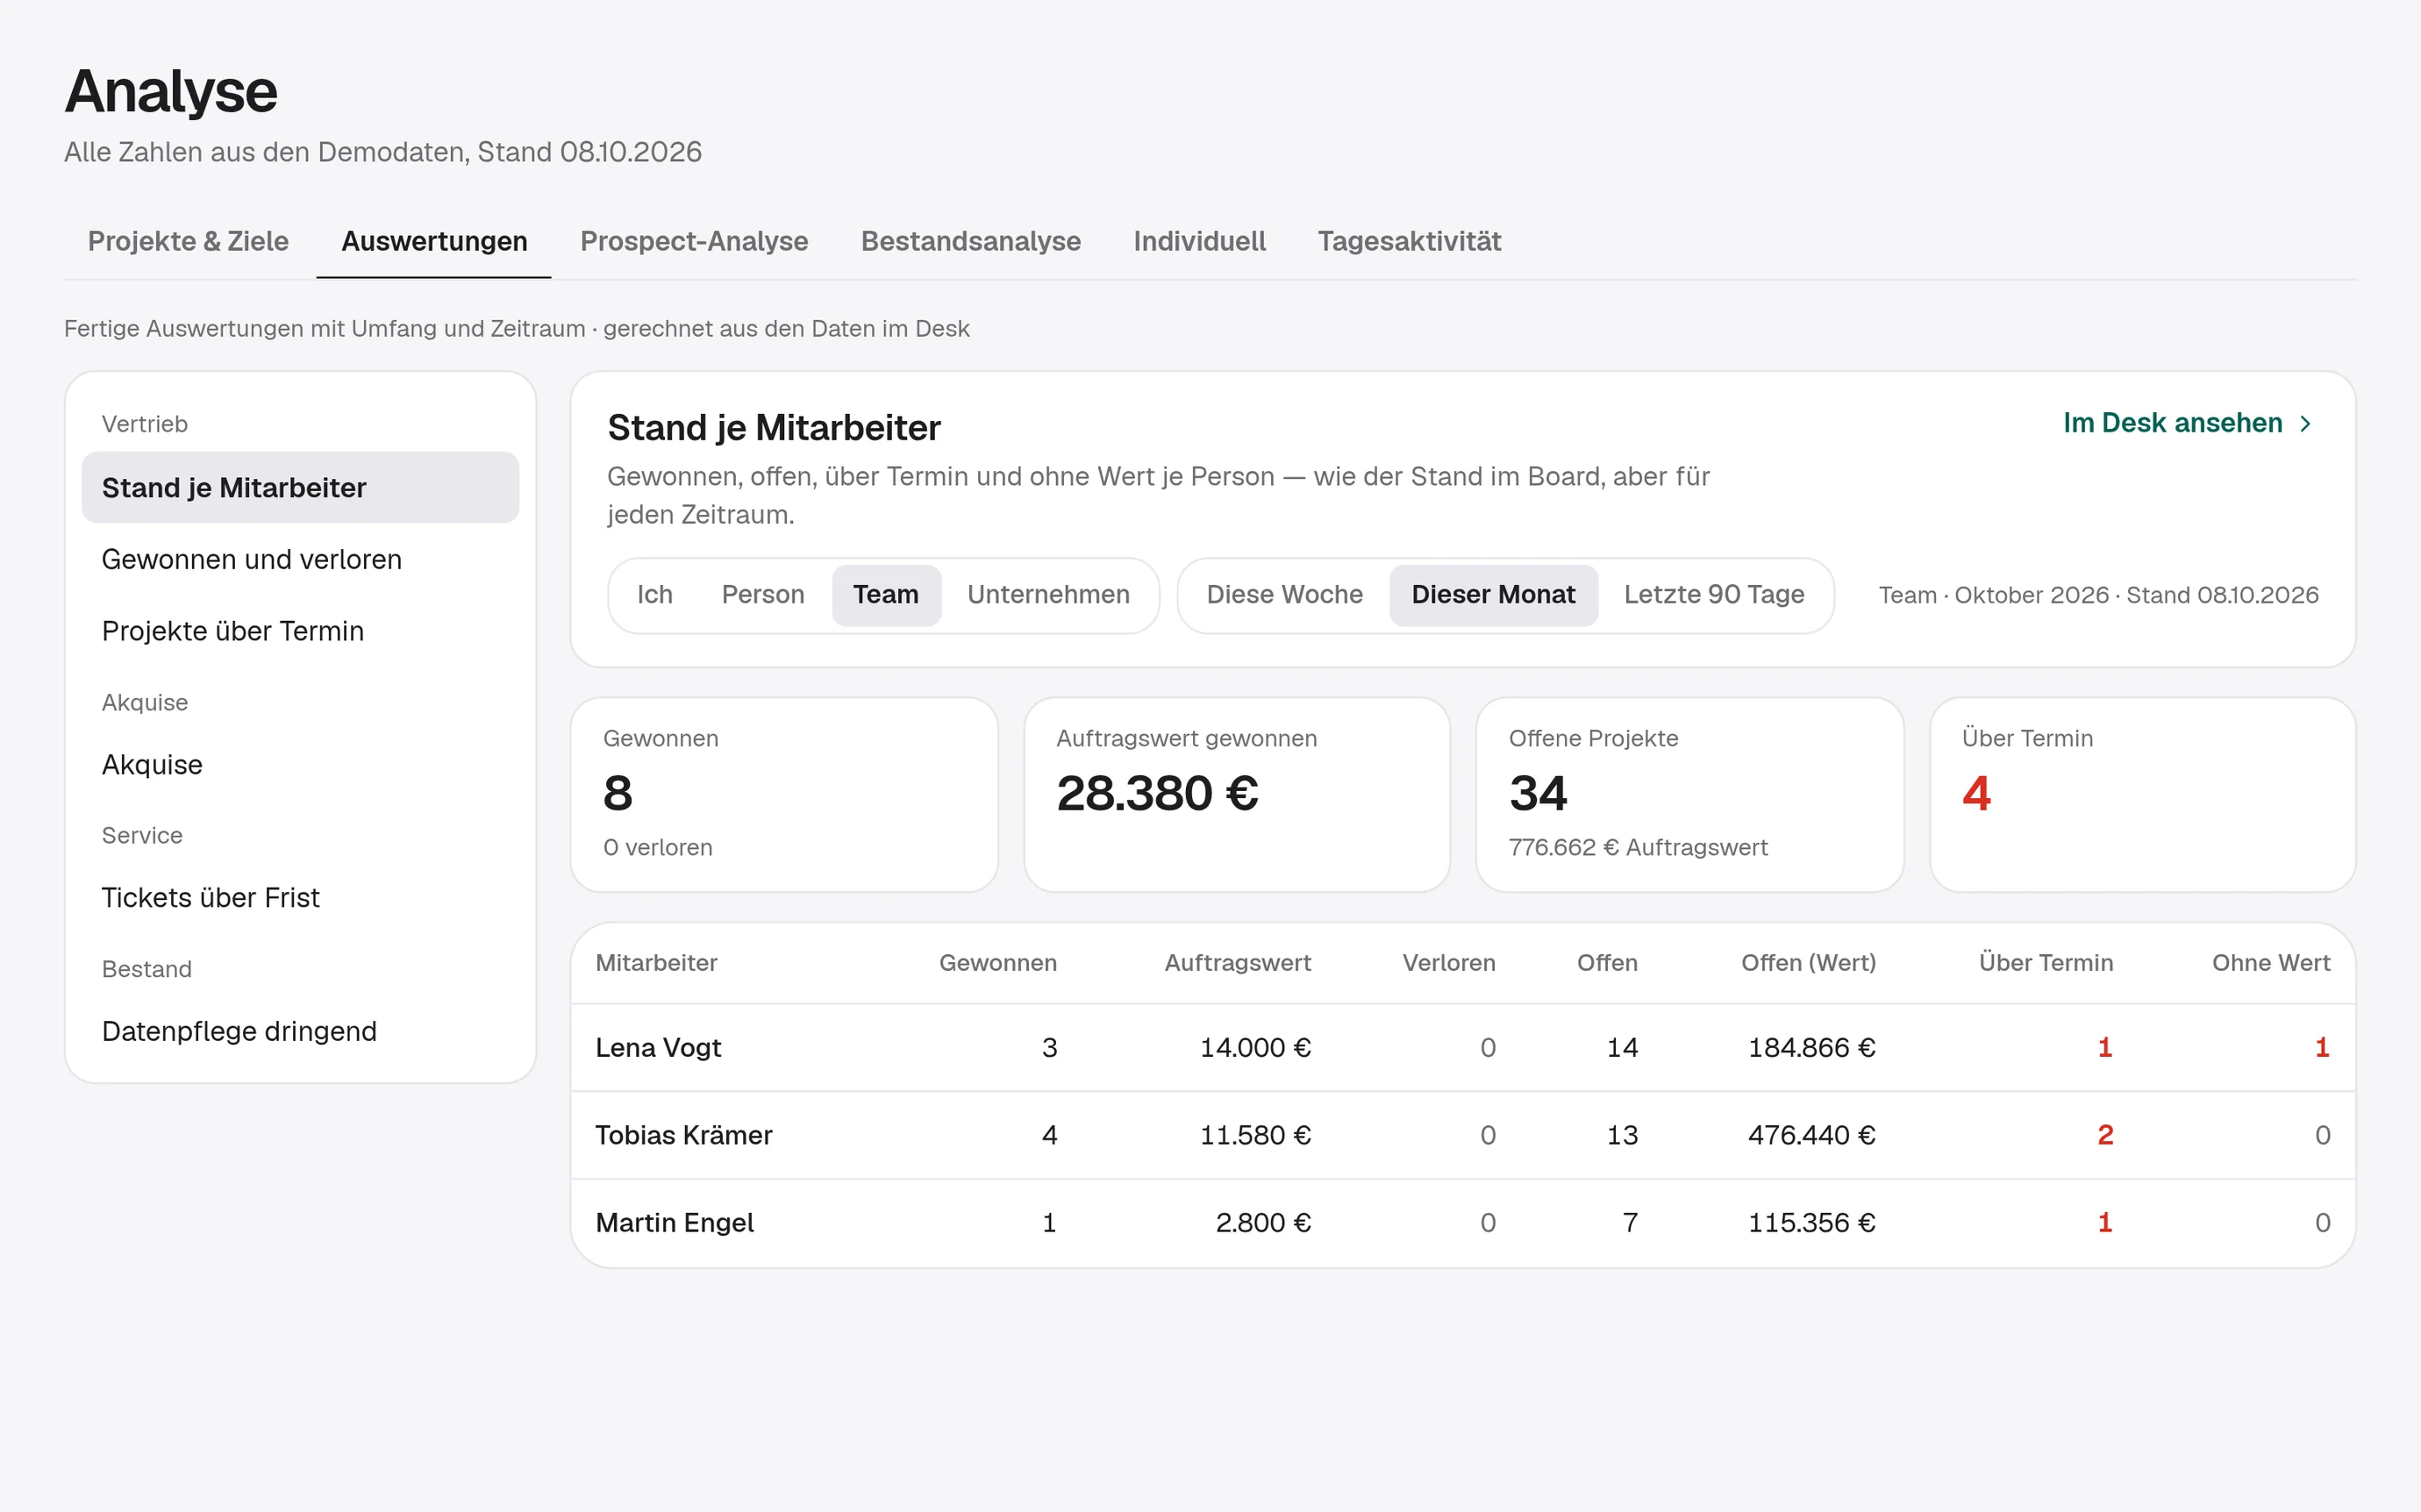Screen dimensions: 2421x1512
Task: Set scope to Person
Action: tap(763, 595)
